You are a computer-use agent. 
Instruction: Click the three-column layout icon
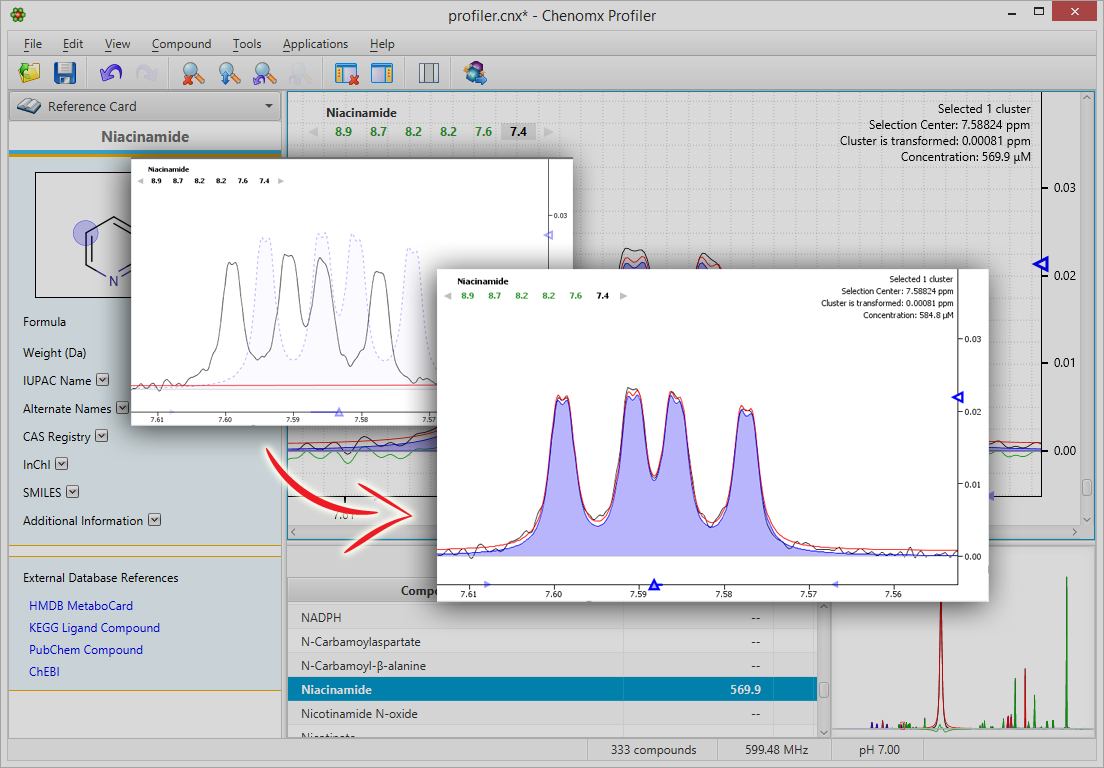[x=429, y=73]
